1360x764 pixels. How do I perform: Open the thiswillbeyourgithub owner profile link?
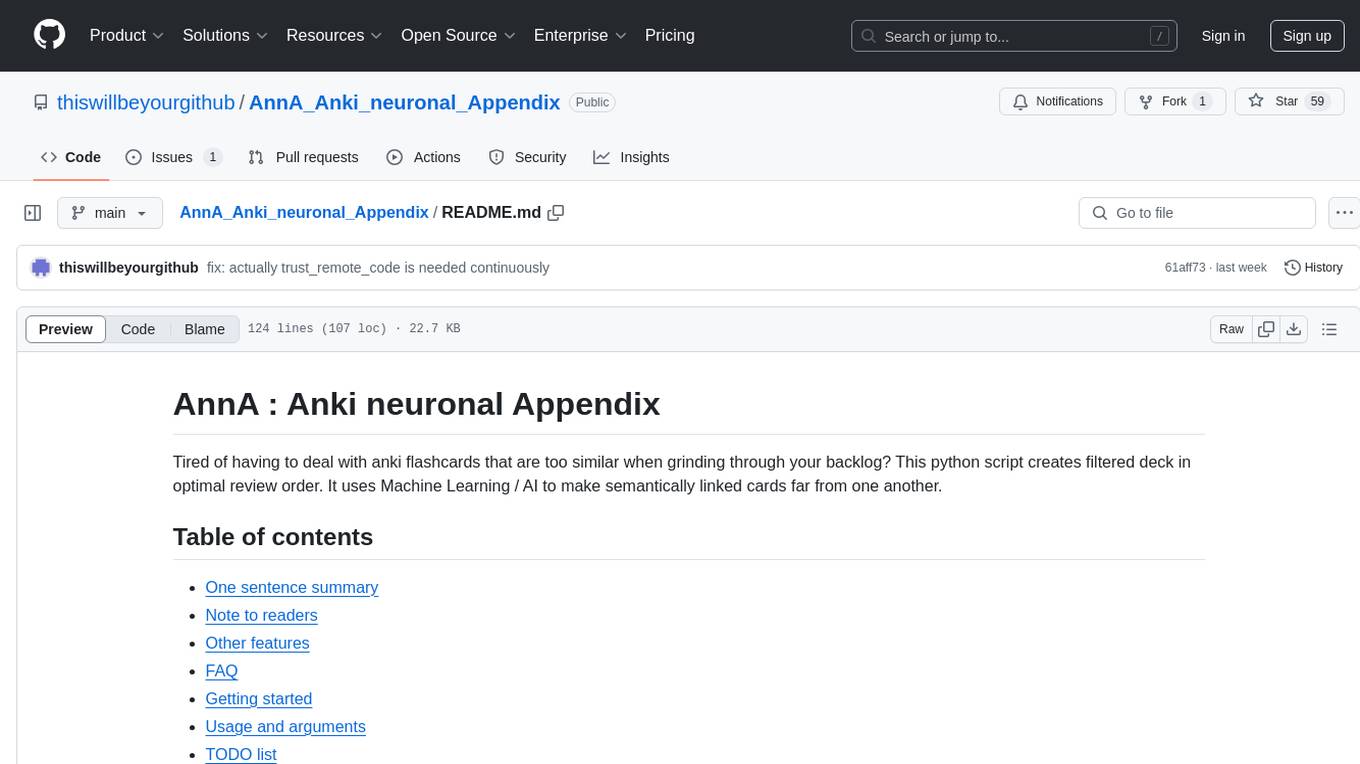click(146, 102)
